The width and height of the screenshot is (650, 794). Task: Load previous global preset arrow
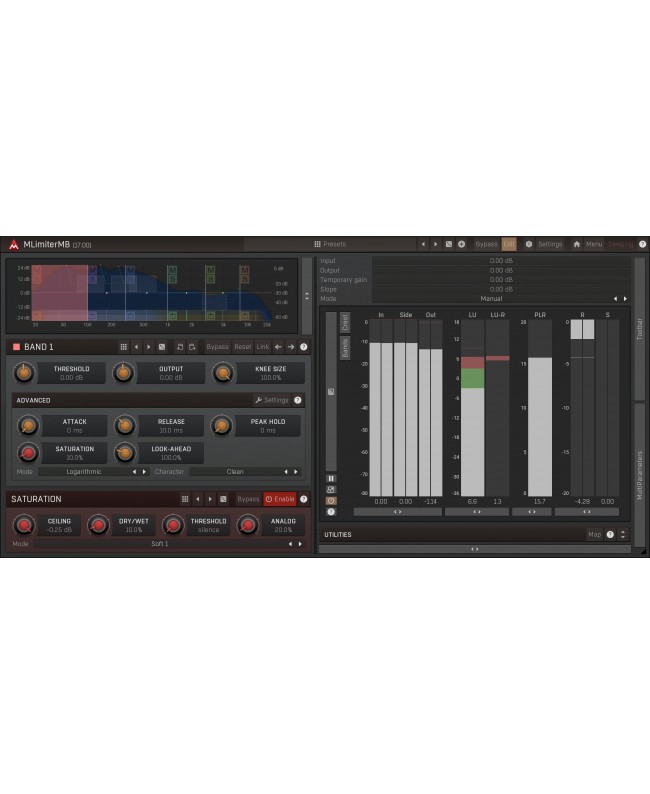pos(423,244)
